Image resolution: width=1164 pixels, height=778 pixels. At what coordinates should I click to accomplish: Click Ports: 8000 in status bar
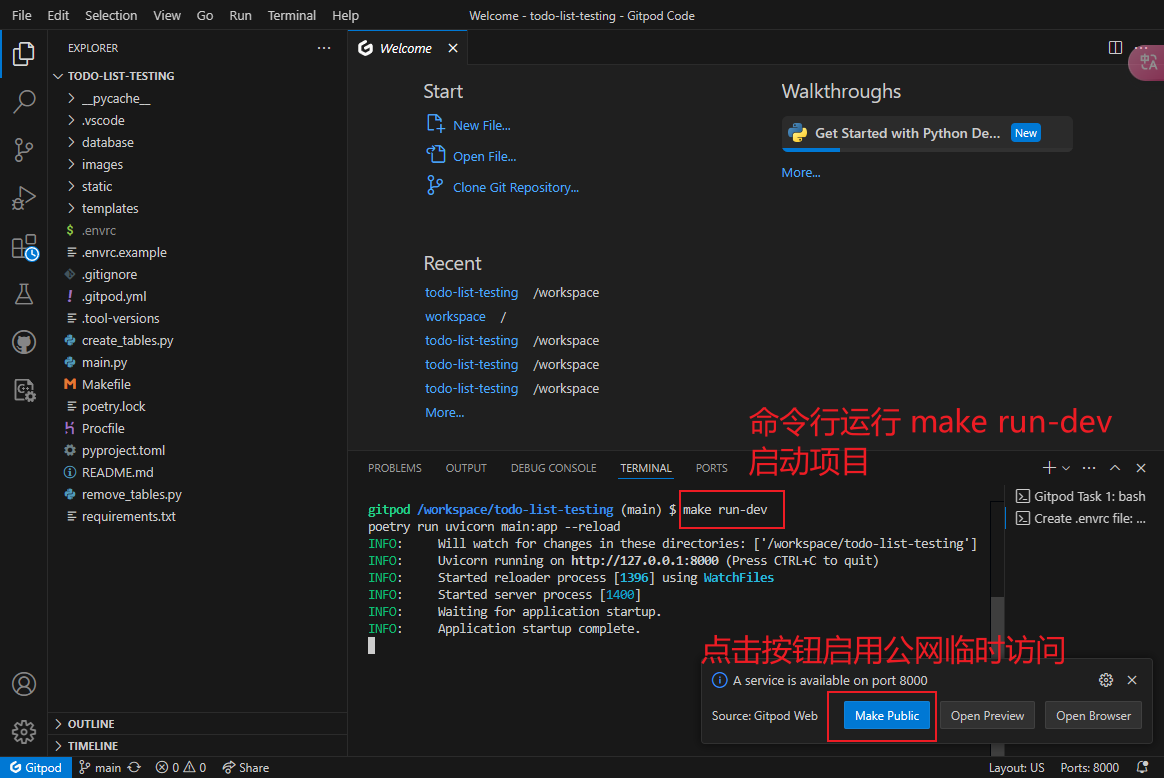point(1089,768)
